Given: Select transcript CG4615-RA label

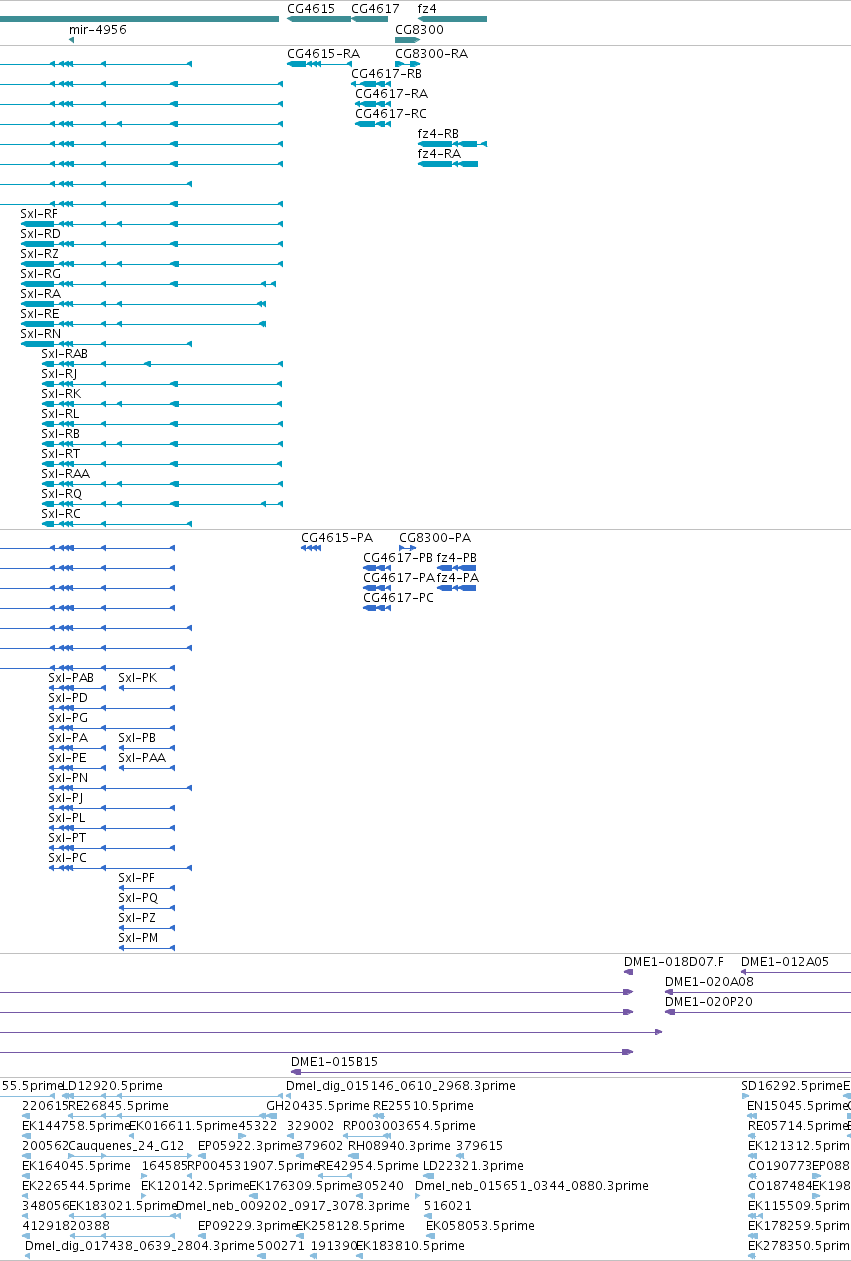Looking at the screenshot, I should (323, 54).
